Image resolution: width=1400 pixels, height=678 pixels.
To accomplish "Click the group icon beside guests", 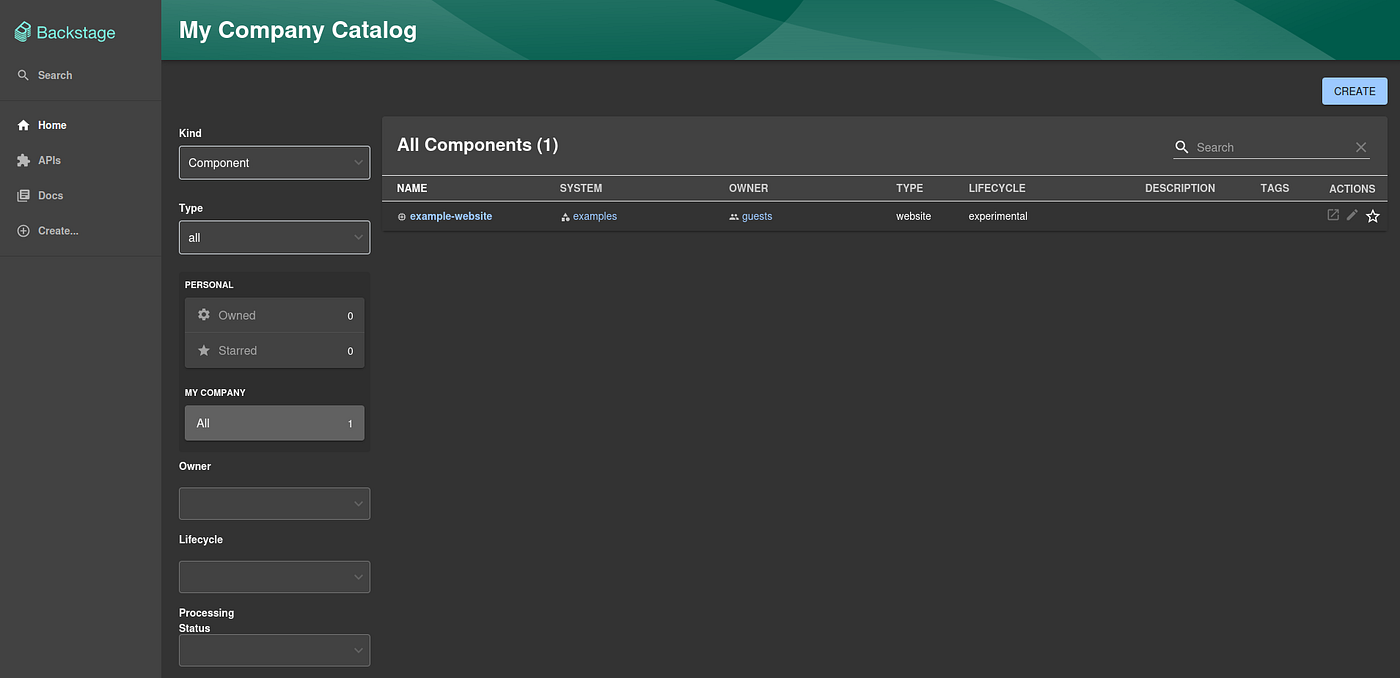I will click(734, 217).
